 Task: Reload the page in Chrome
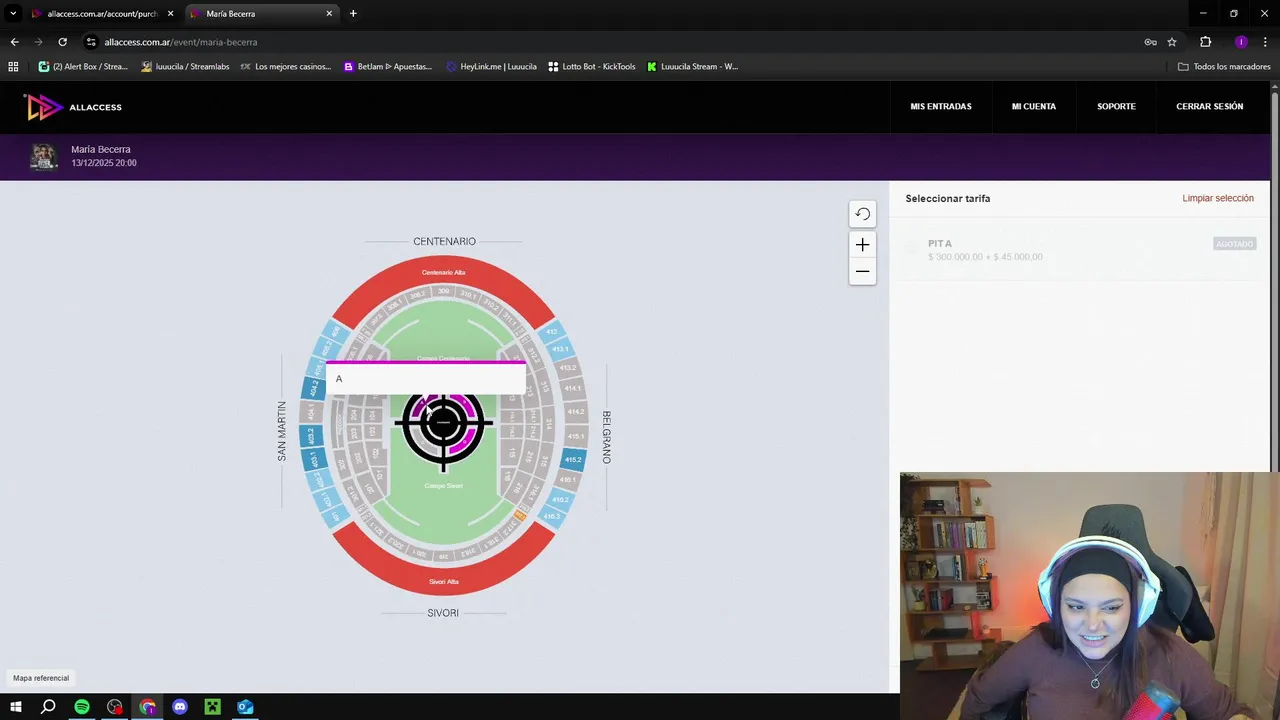tap(62, 42)
